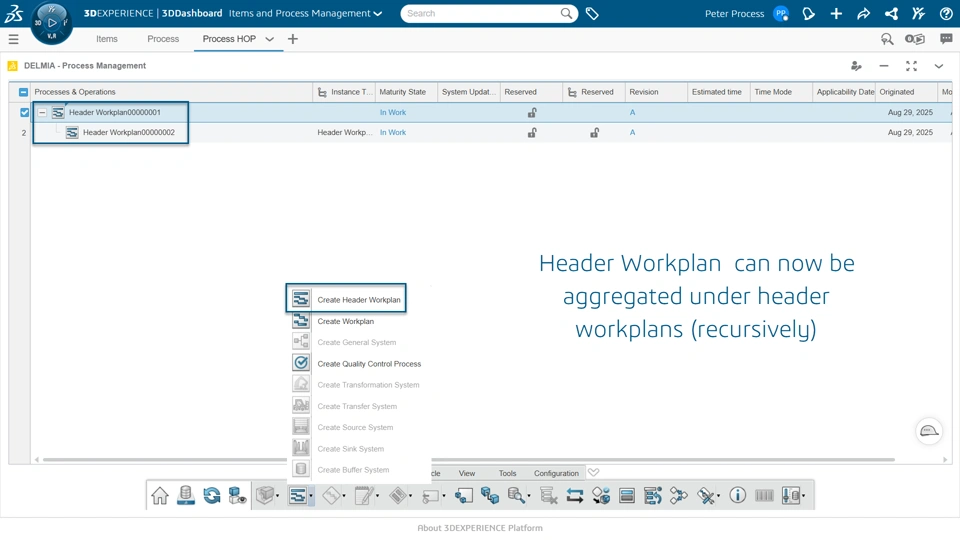
Task: Toggle the select-all checkbox in table header
Action: coord(24,92)
